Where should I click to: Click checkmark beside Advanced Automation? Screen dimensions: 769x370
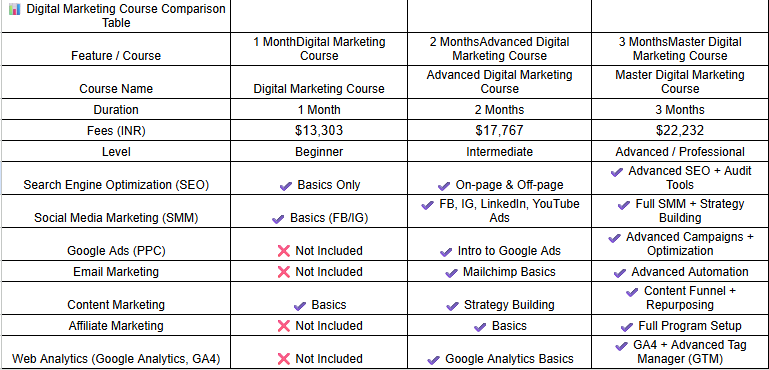click(x=620, y=273)
